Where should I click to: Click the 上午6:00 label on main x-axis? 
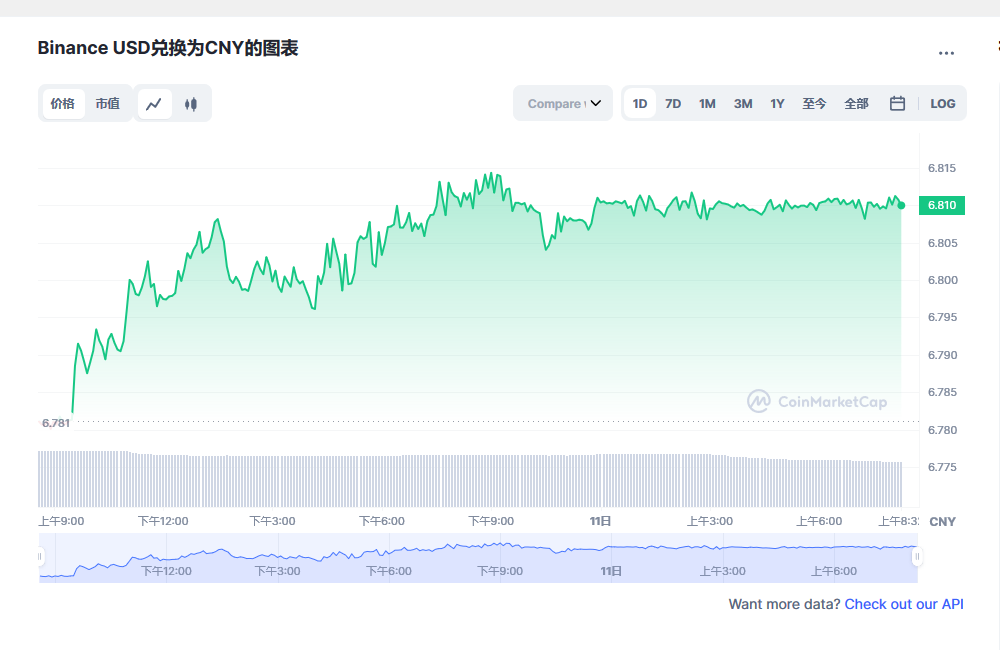point(819,521)
